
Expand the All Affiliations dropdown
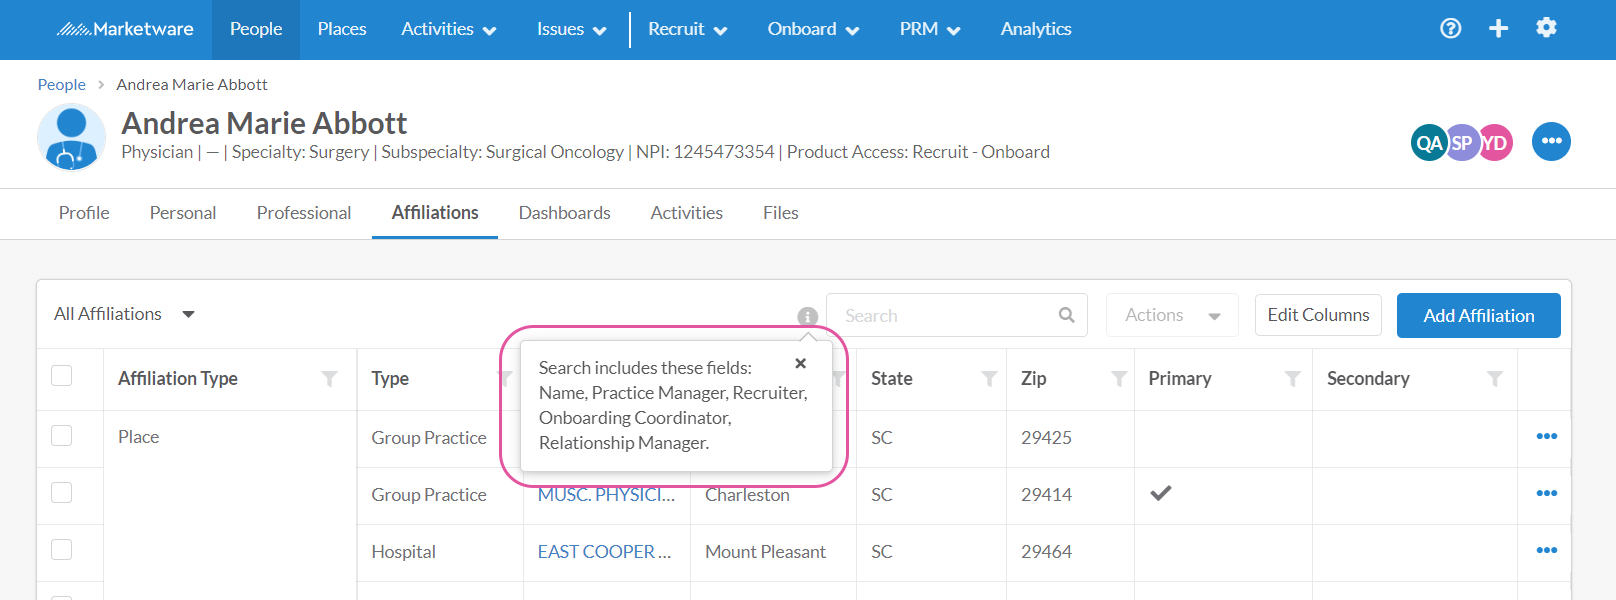pos(124,314)
